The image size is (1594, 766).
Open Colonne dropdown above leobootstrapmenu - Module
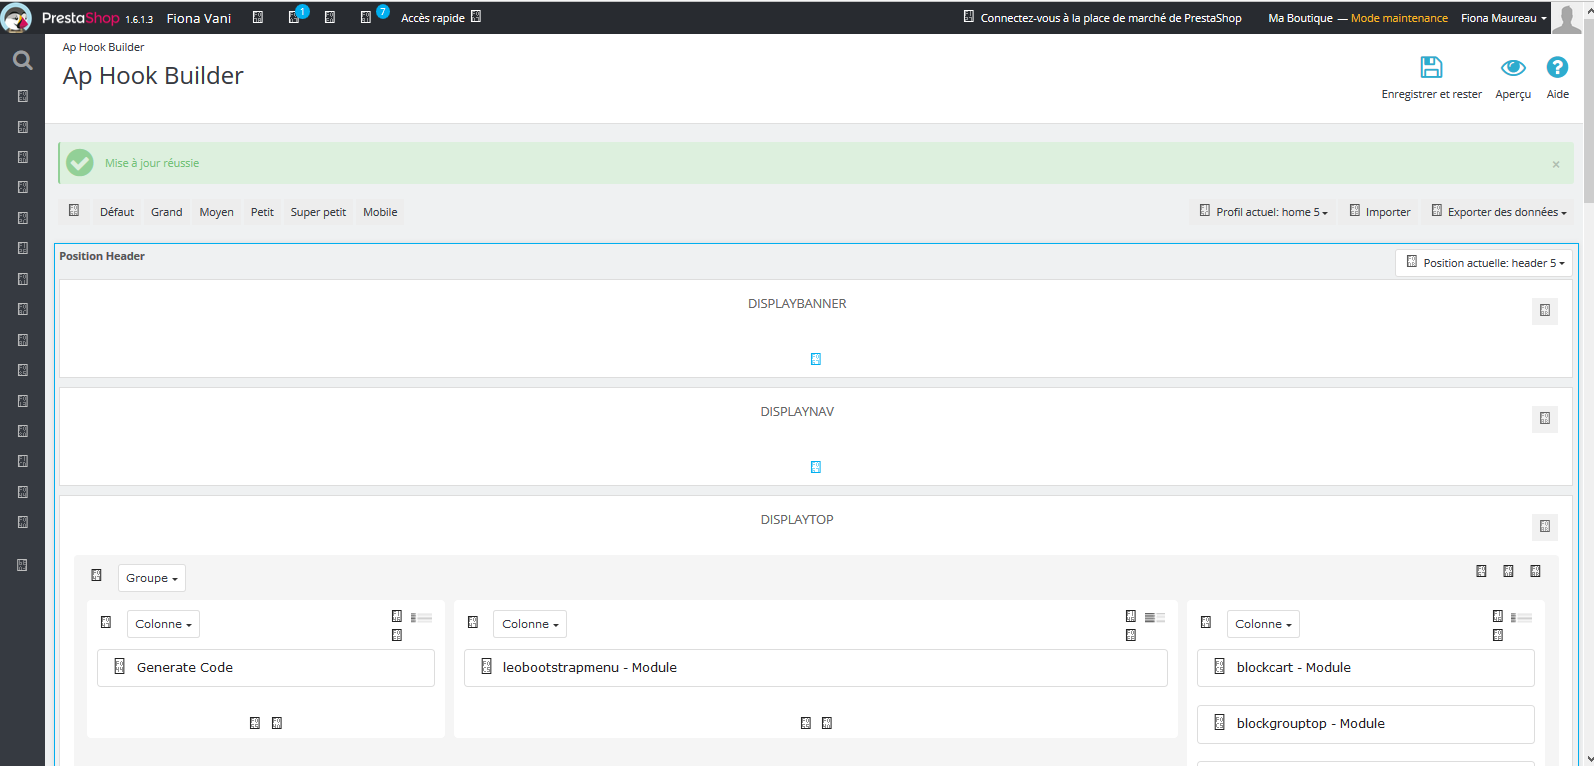click(530, 624)
